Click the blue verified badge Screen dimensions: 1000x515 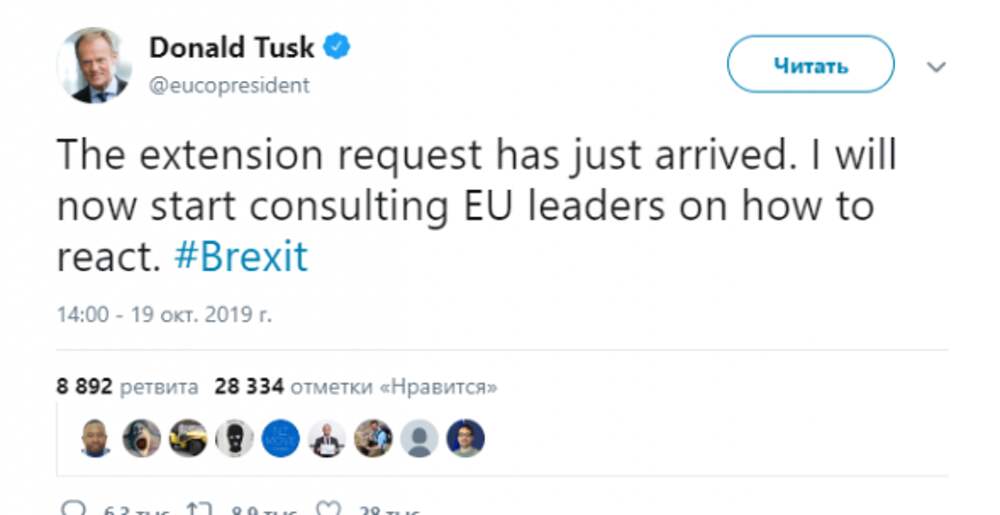(337, 47)
